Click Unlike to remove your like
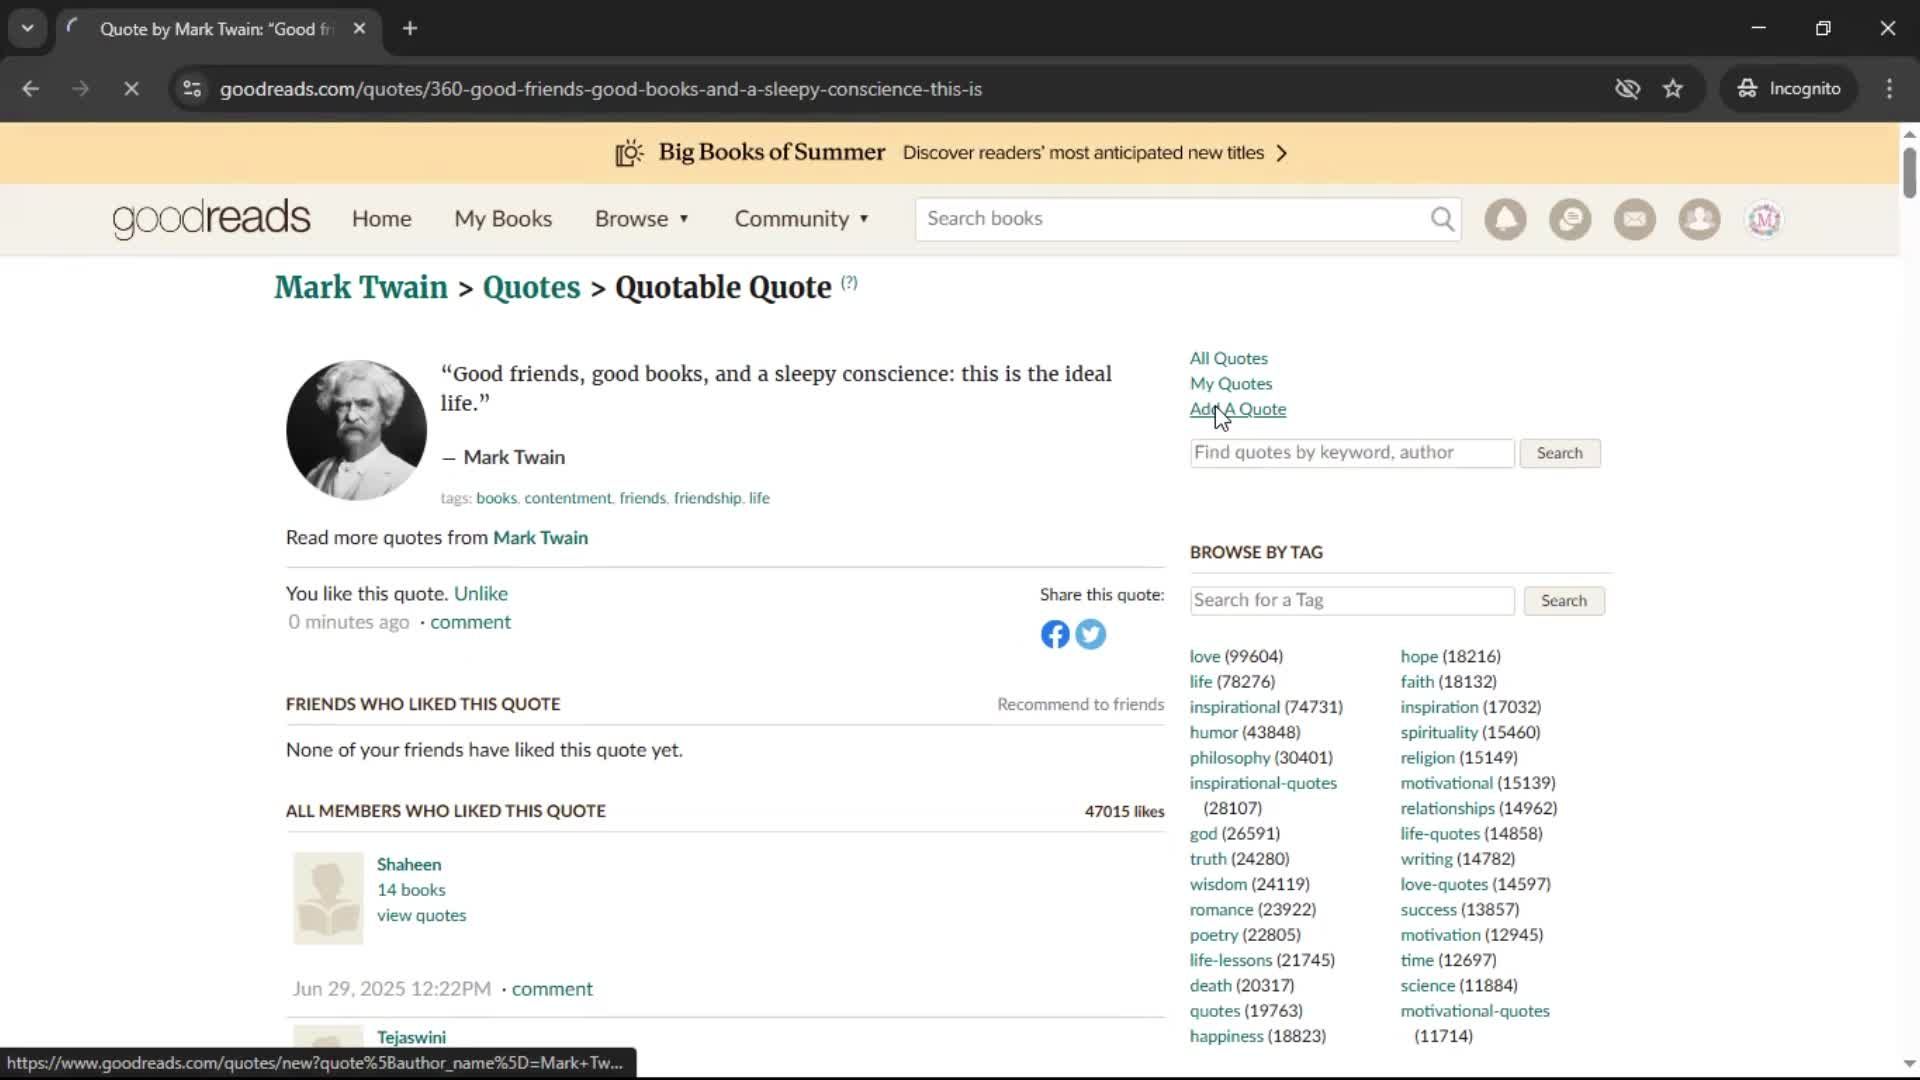Image resolution: width=1920 pixels, height=1080 pixels. click(481, 594)
